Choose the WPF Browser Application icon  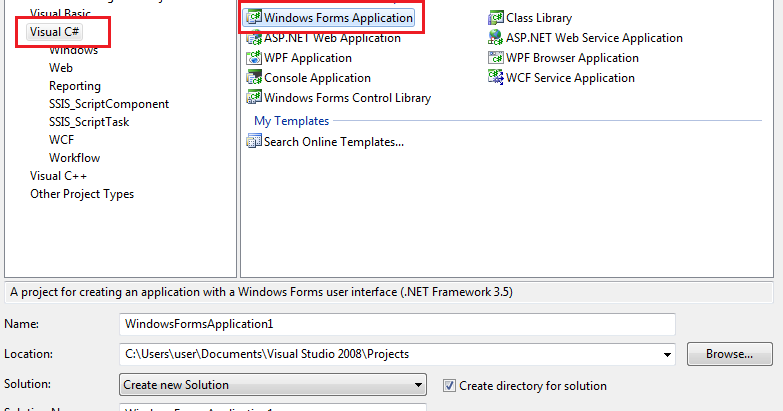[496, 57]
